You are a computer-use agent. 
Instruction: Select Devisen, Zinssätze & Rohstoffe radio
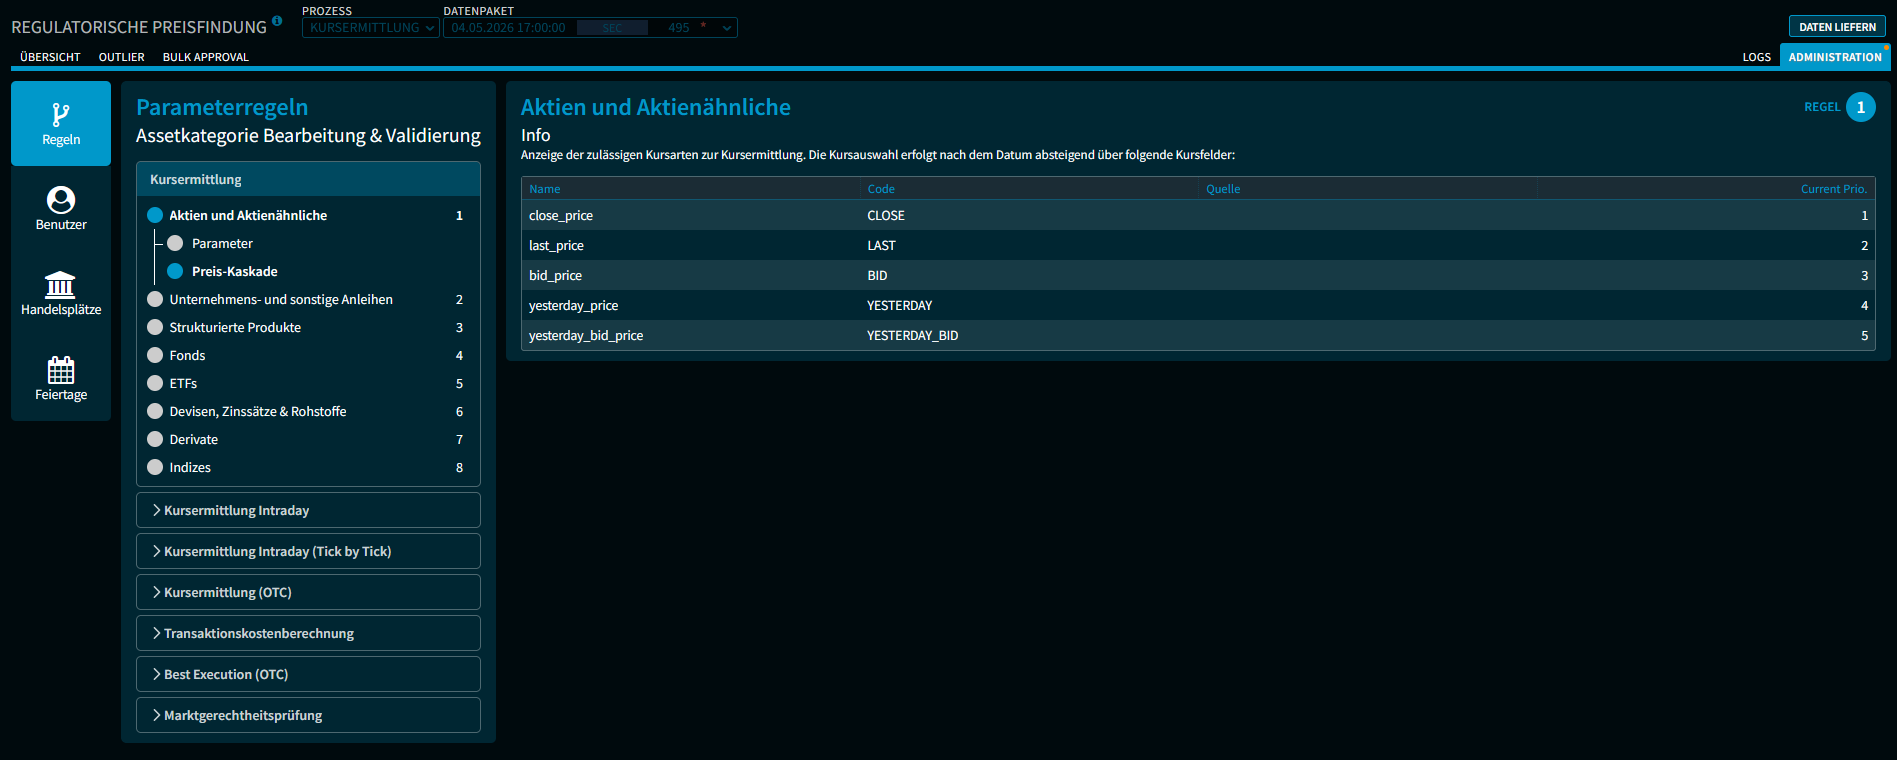coord(155,411)
